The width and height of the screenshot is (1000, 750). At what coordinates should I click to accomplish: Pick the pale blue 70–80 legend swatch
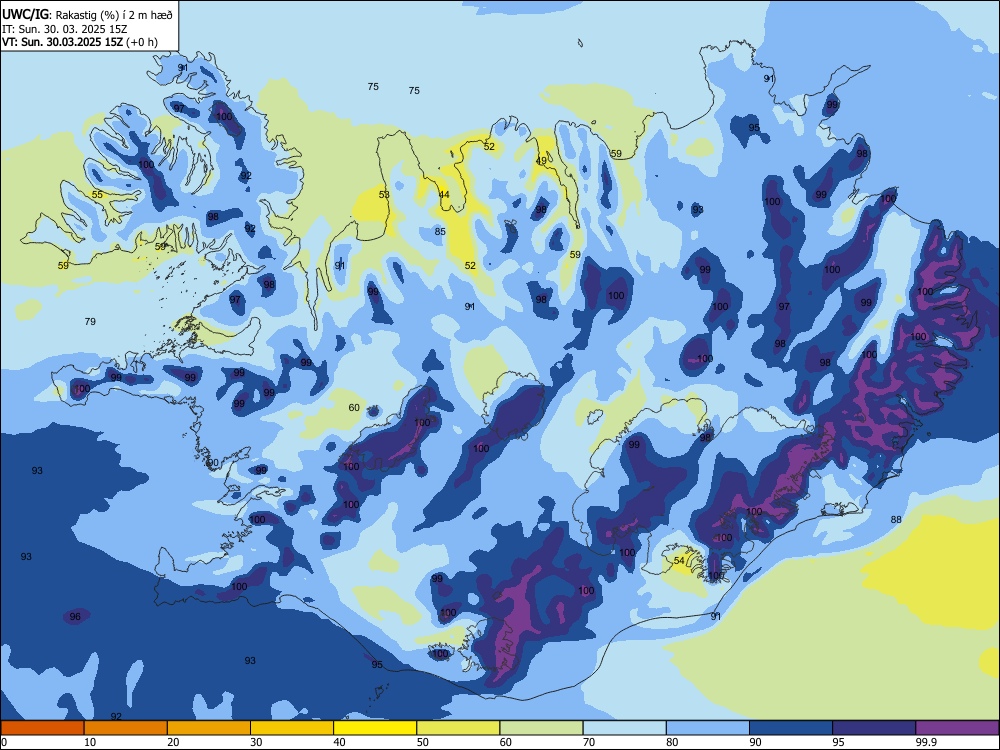[624, 728]
